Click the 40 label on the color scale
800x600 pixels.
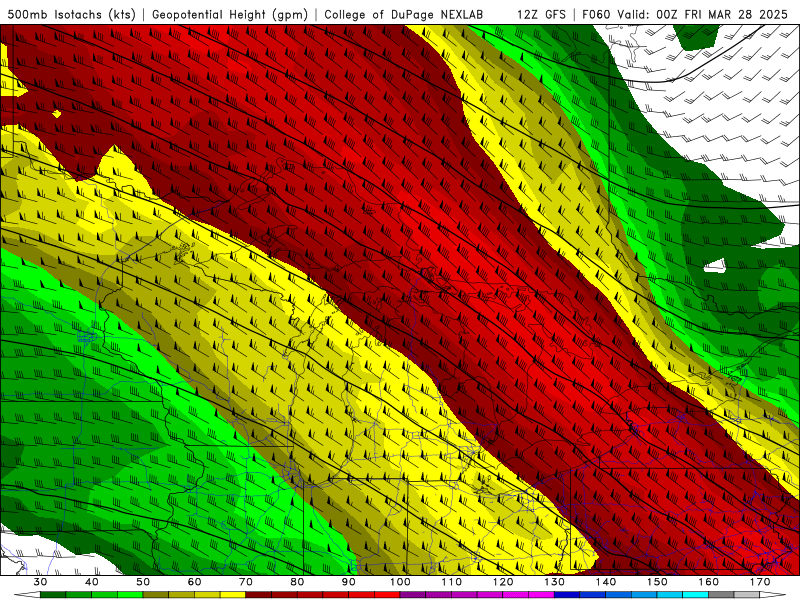(92, 582)
